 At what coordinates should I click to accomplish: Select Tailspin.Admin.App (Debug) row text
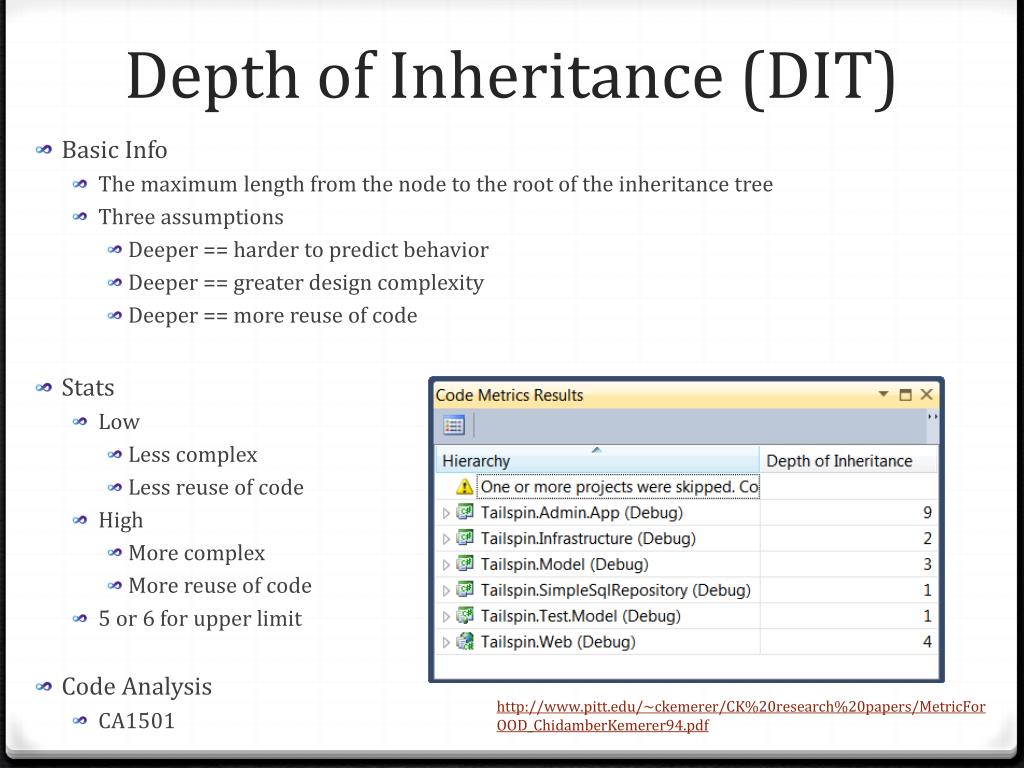pyautogui.click(x=581, y=513)
